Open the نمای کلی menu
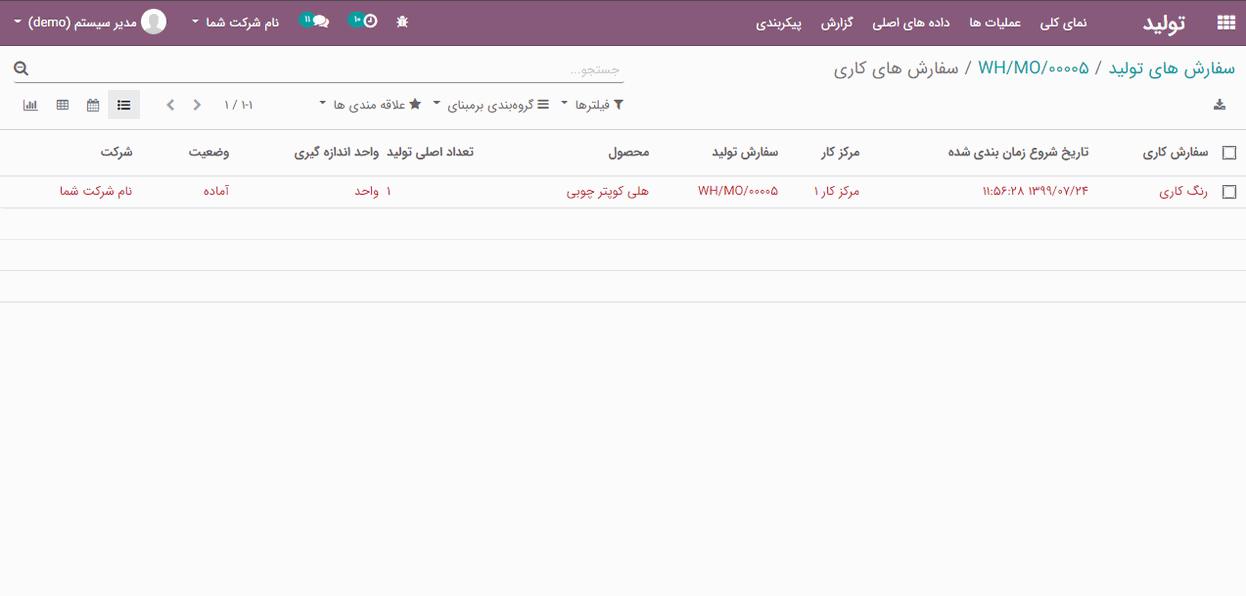This screenshot has height=596, width=1246. tap(1063, 22)
